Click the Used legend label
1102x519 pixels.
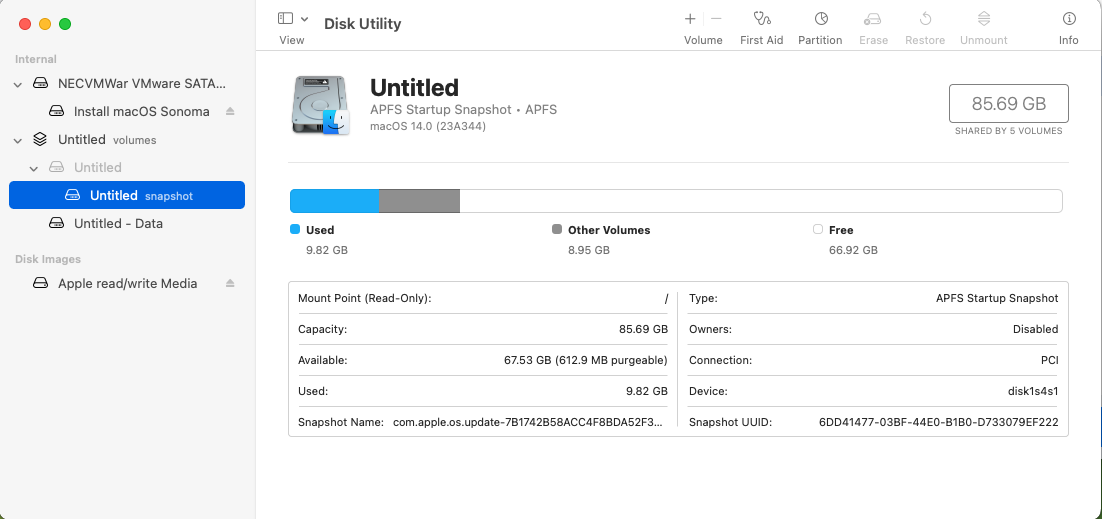coord(320,230)
